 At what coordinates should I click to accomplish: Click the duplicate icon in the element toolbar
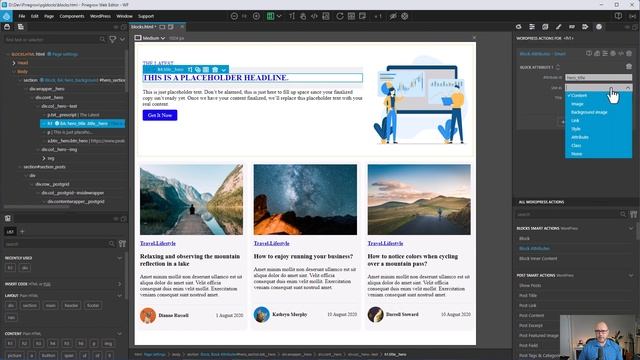[x=198, y=70]
